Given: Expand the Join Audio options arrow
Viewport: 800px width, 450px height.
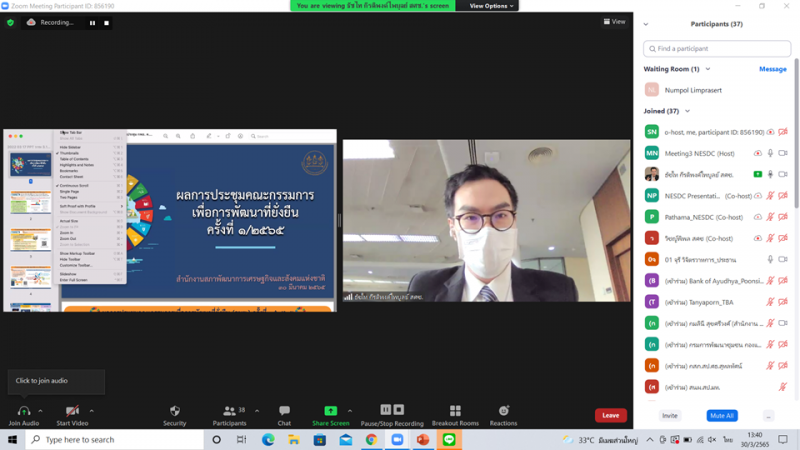Looking at the screenshot, I should coord(40,411).
